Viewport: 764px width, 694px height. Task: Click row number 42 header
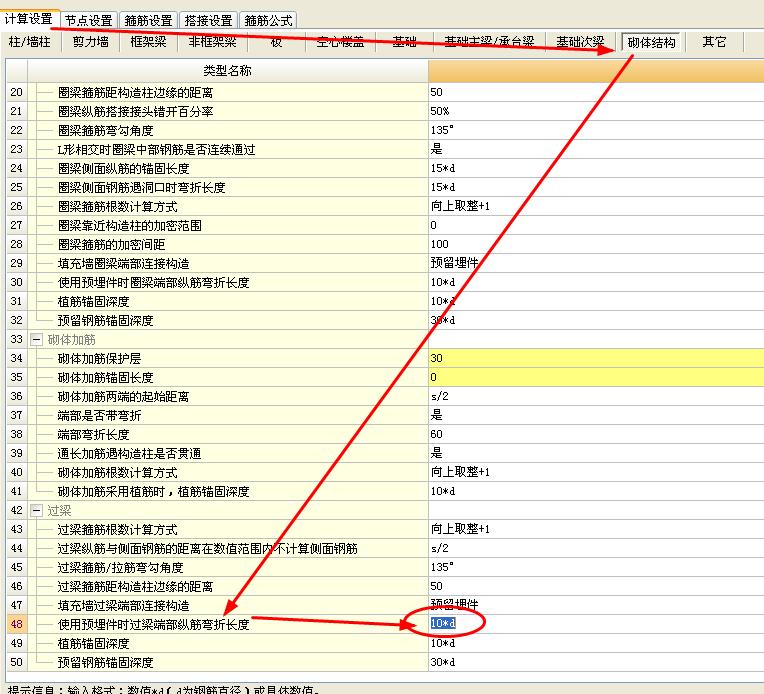[x=17, y=511]
